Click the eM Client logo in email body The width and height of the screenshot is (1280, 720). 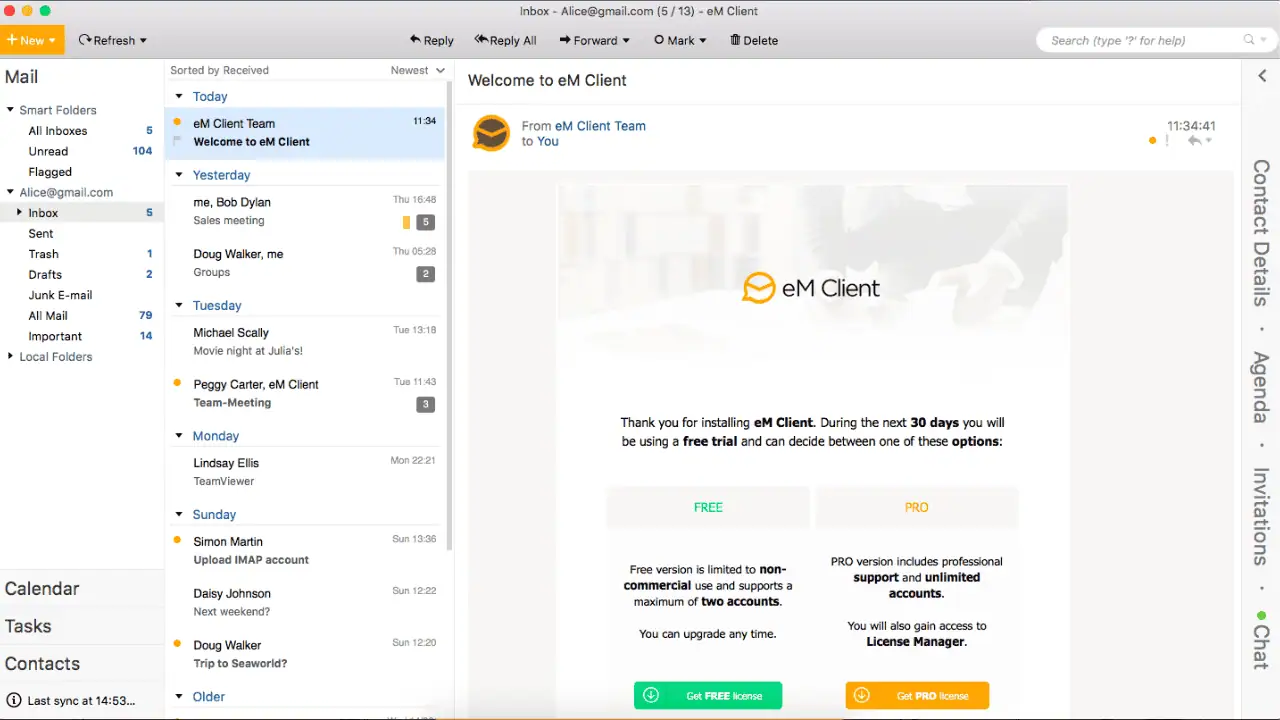811,288
